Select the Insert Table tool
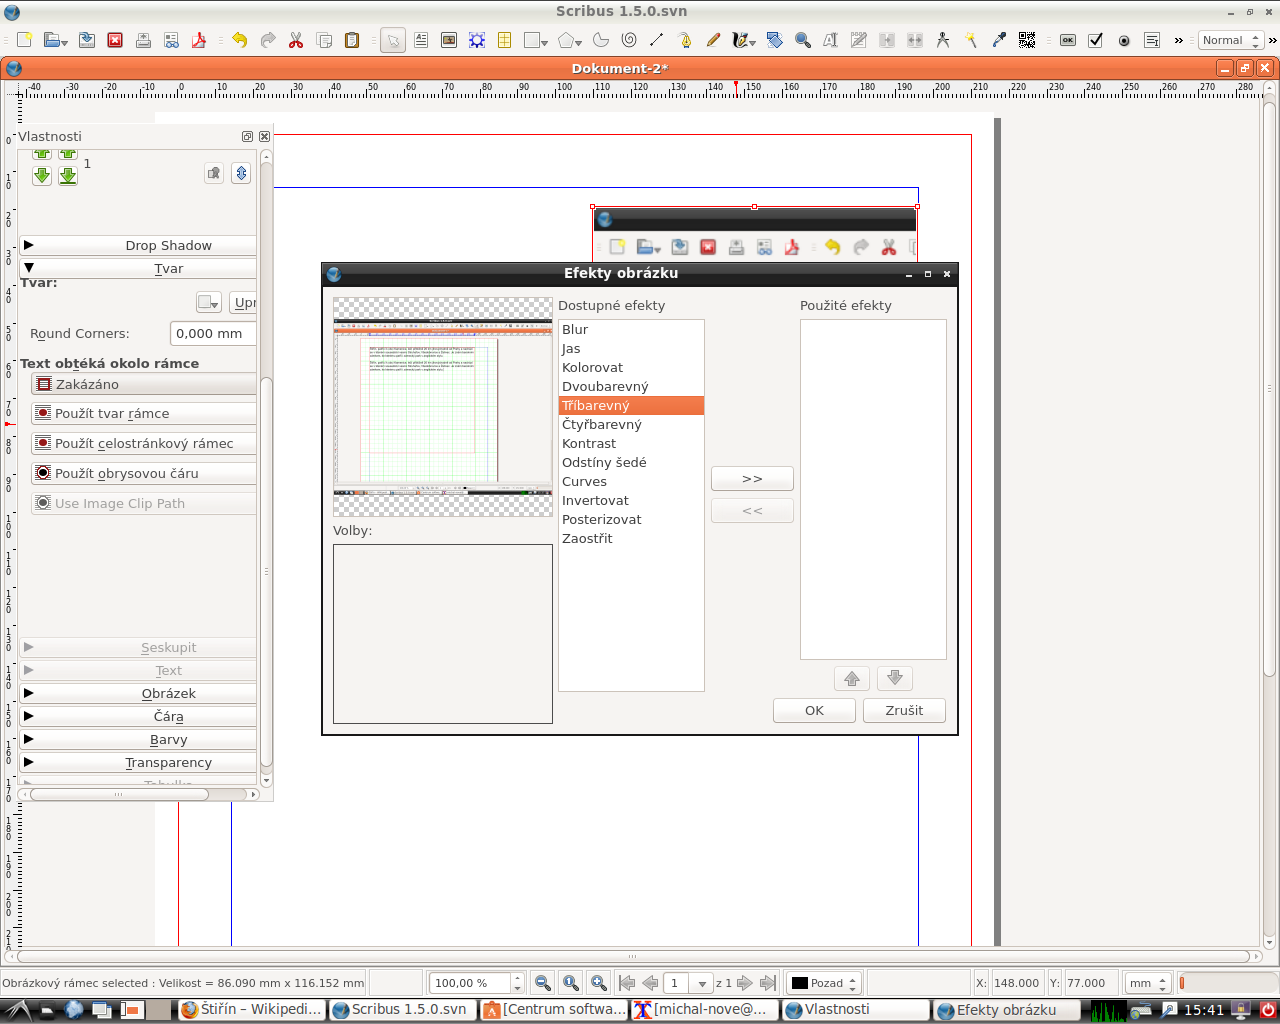 pos(503,40)
